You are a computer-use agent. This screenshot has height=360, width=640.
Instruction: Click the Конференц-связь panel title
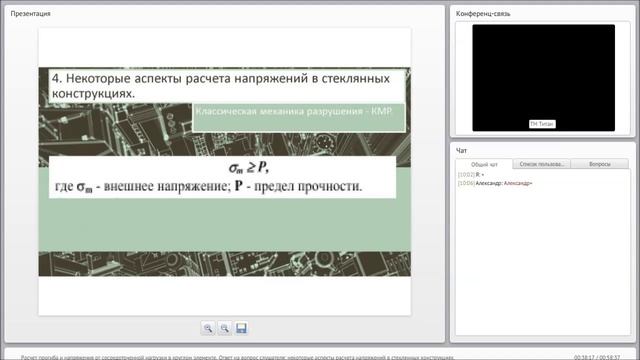pos(483,14)
